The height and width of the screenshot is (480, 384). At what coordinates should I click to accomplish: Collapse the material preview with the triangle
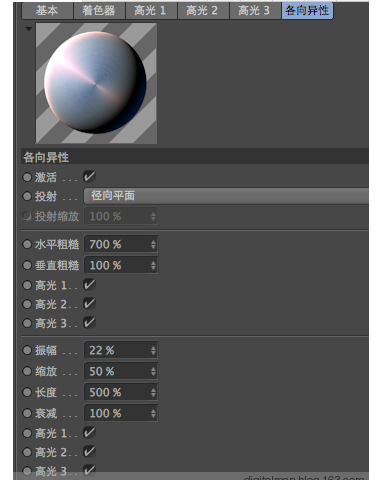[x=29, y=29]
